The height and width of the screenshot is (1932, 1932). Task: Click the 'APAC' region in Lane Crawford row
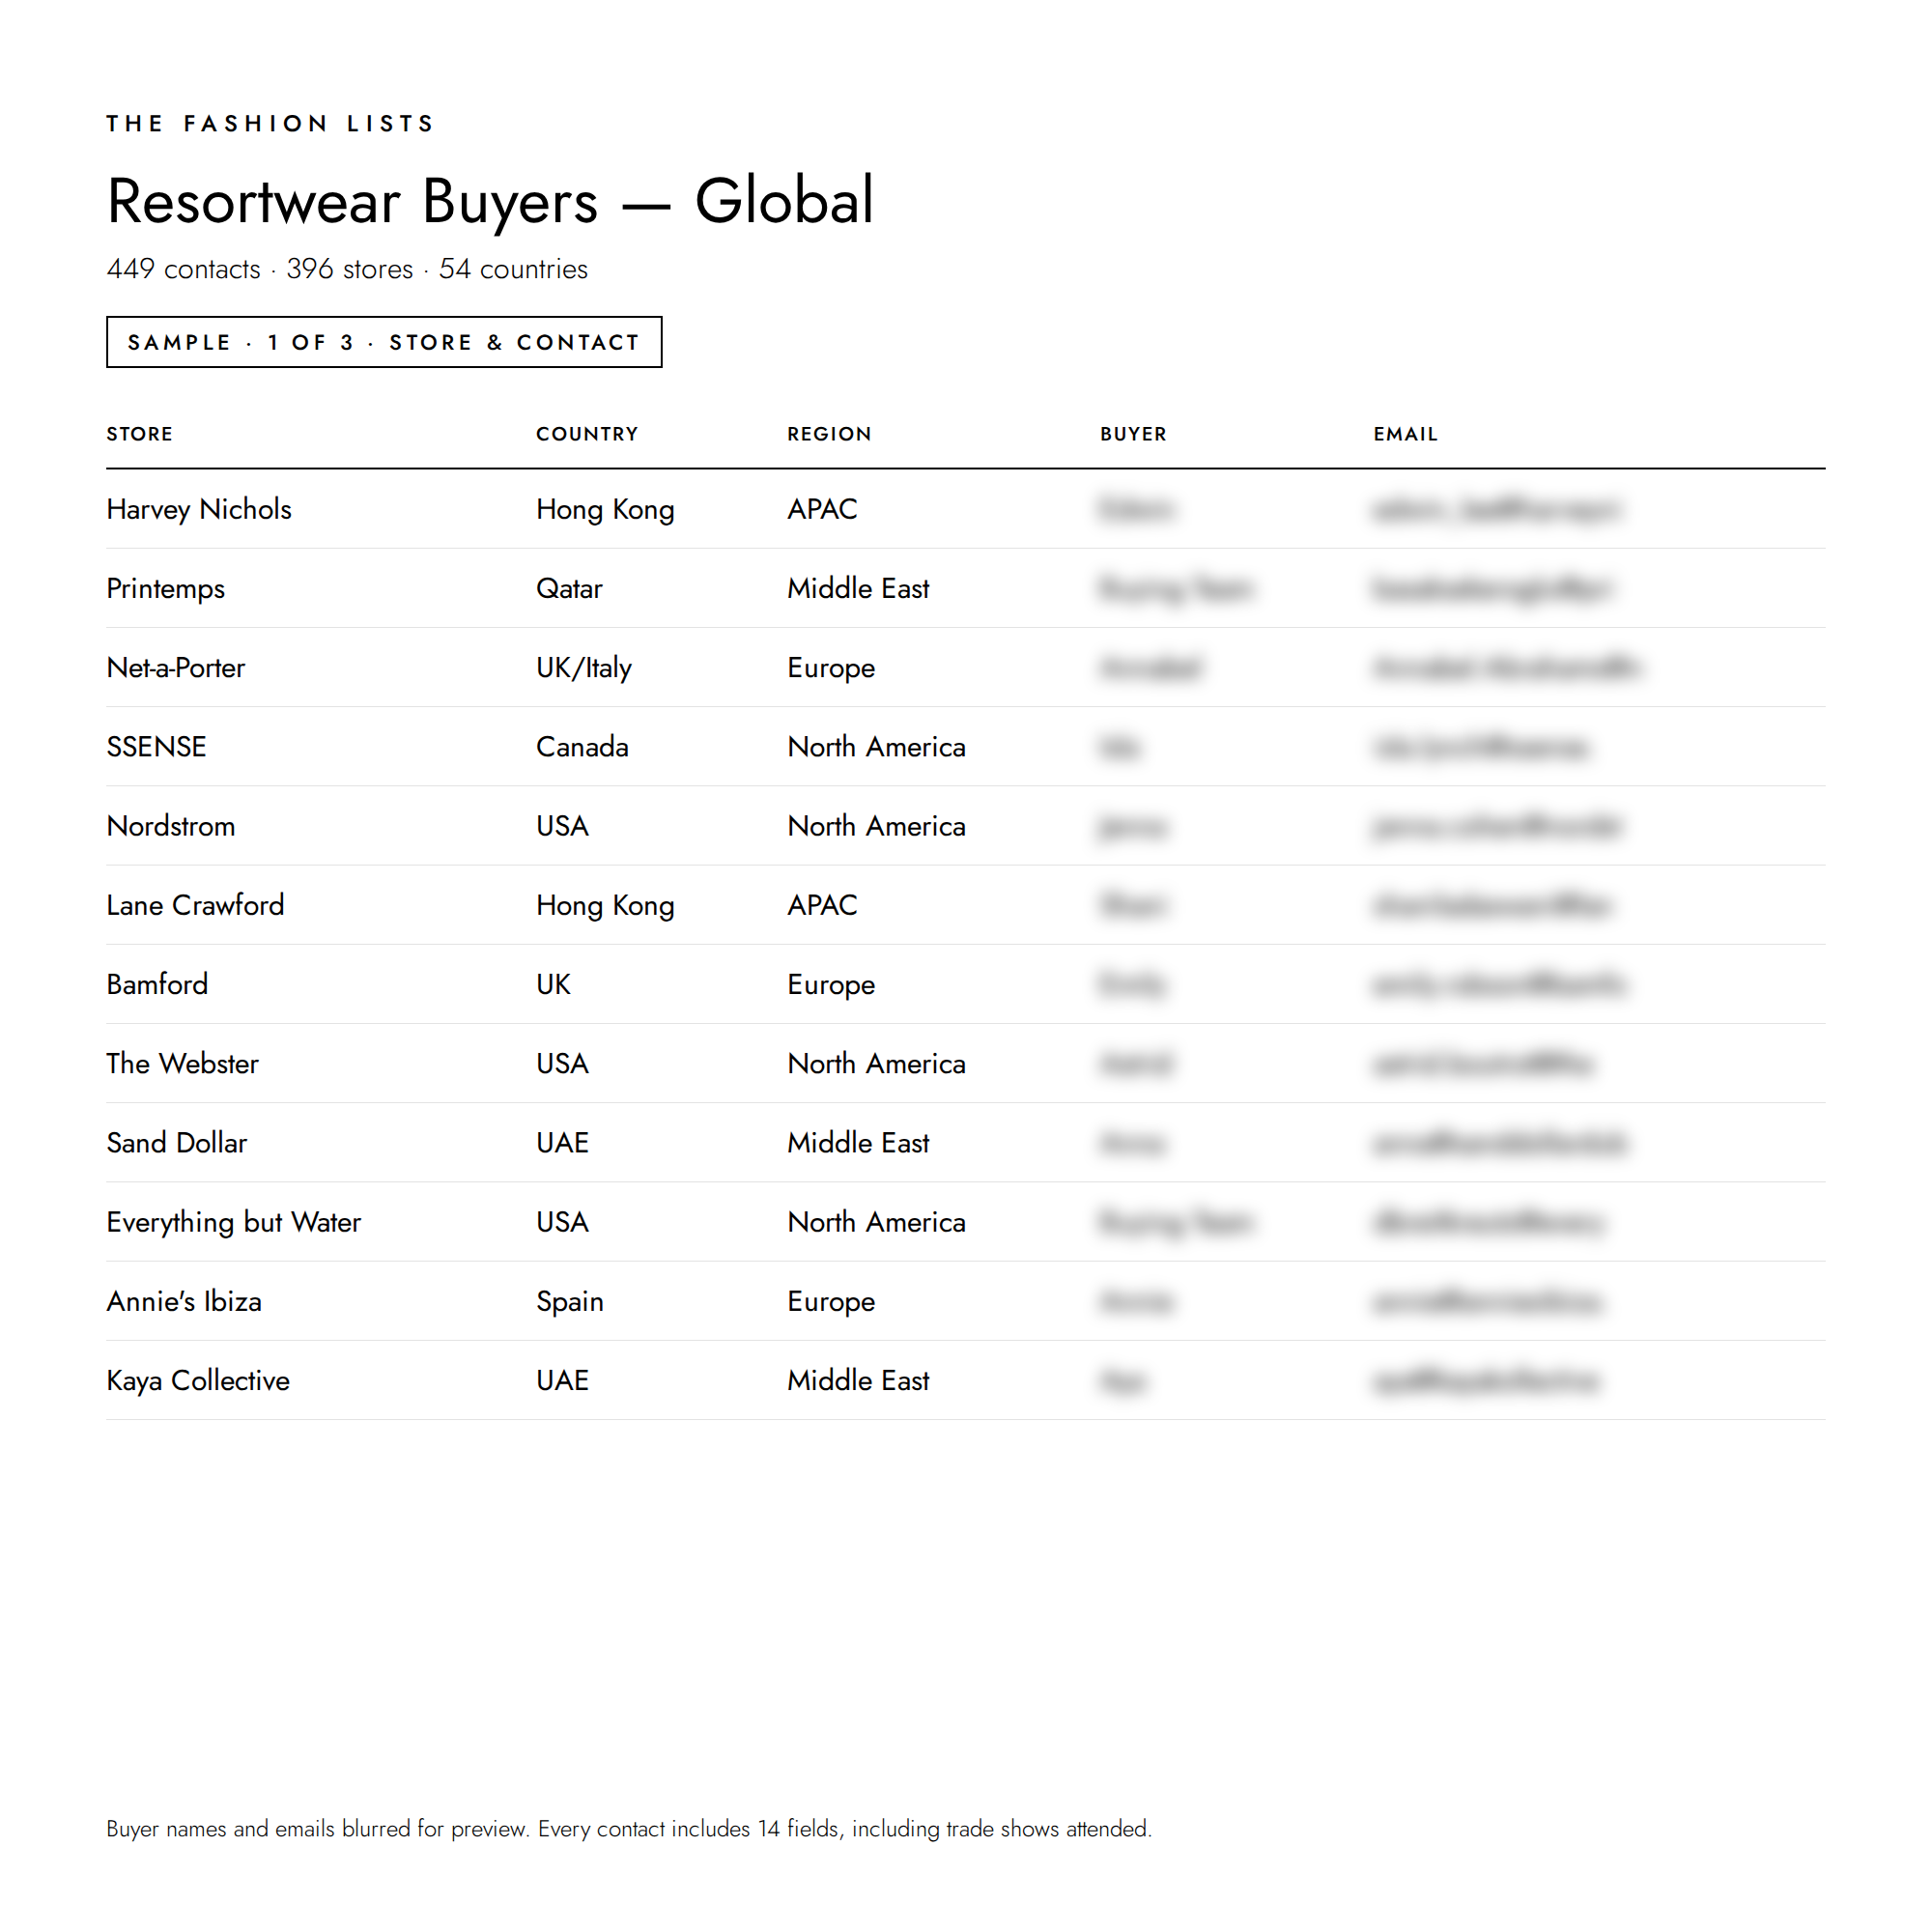tap(822, 904)
